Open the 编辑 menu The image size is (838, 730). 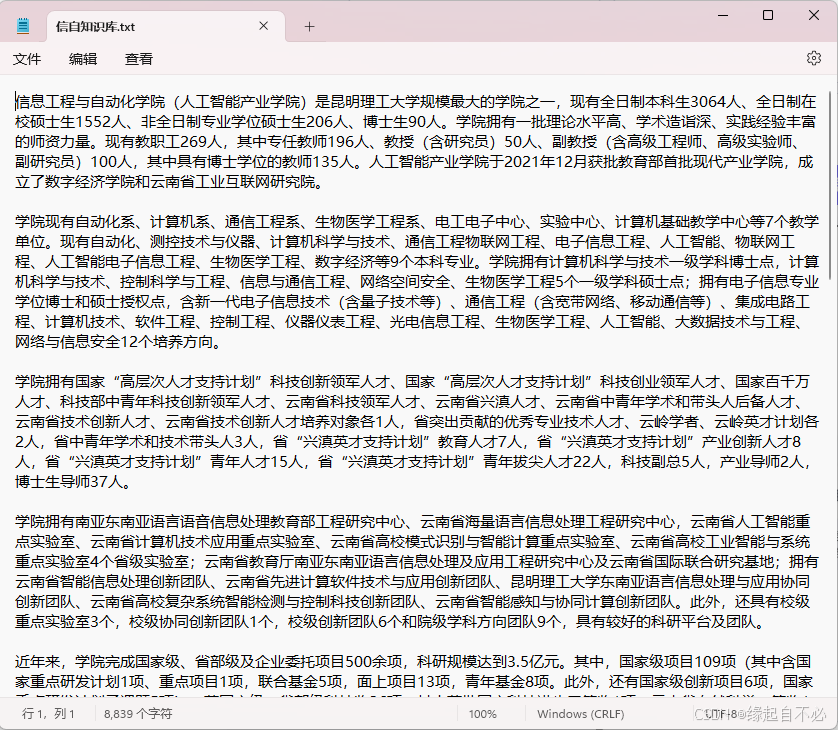83,59
